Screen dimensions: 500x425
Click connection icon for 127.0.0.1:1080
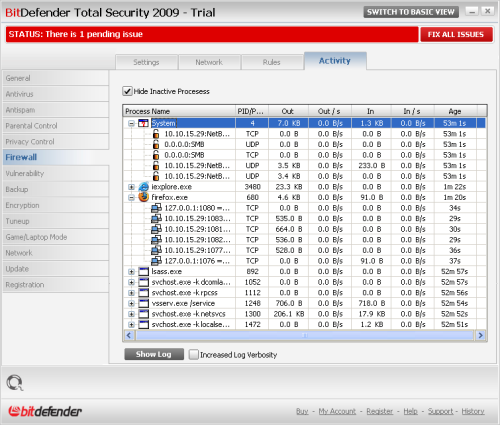(x=156, y=208)
